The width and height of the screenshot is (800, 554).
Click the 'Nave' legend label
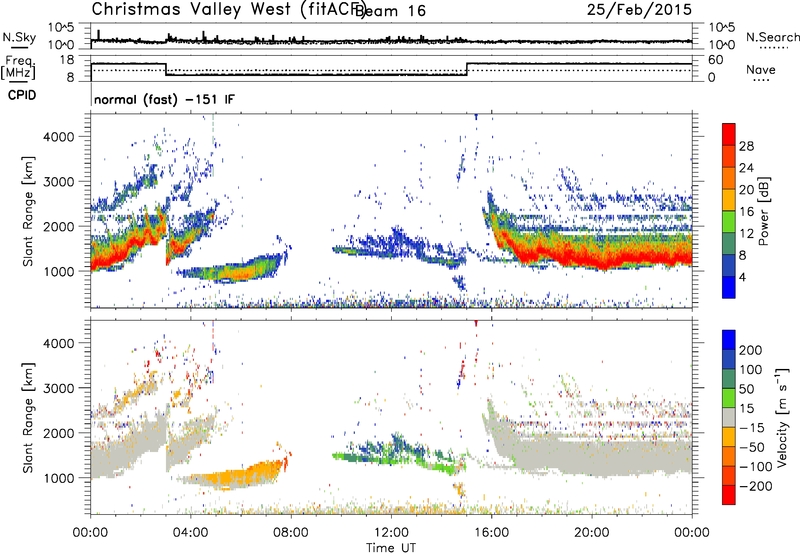click(761, 69)
